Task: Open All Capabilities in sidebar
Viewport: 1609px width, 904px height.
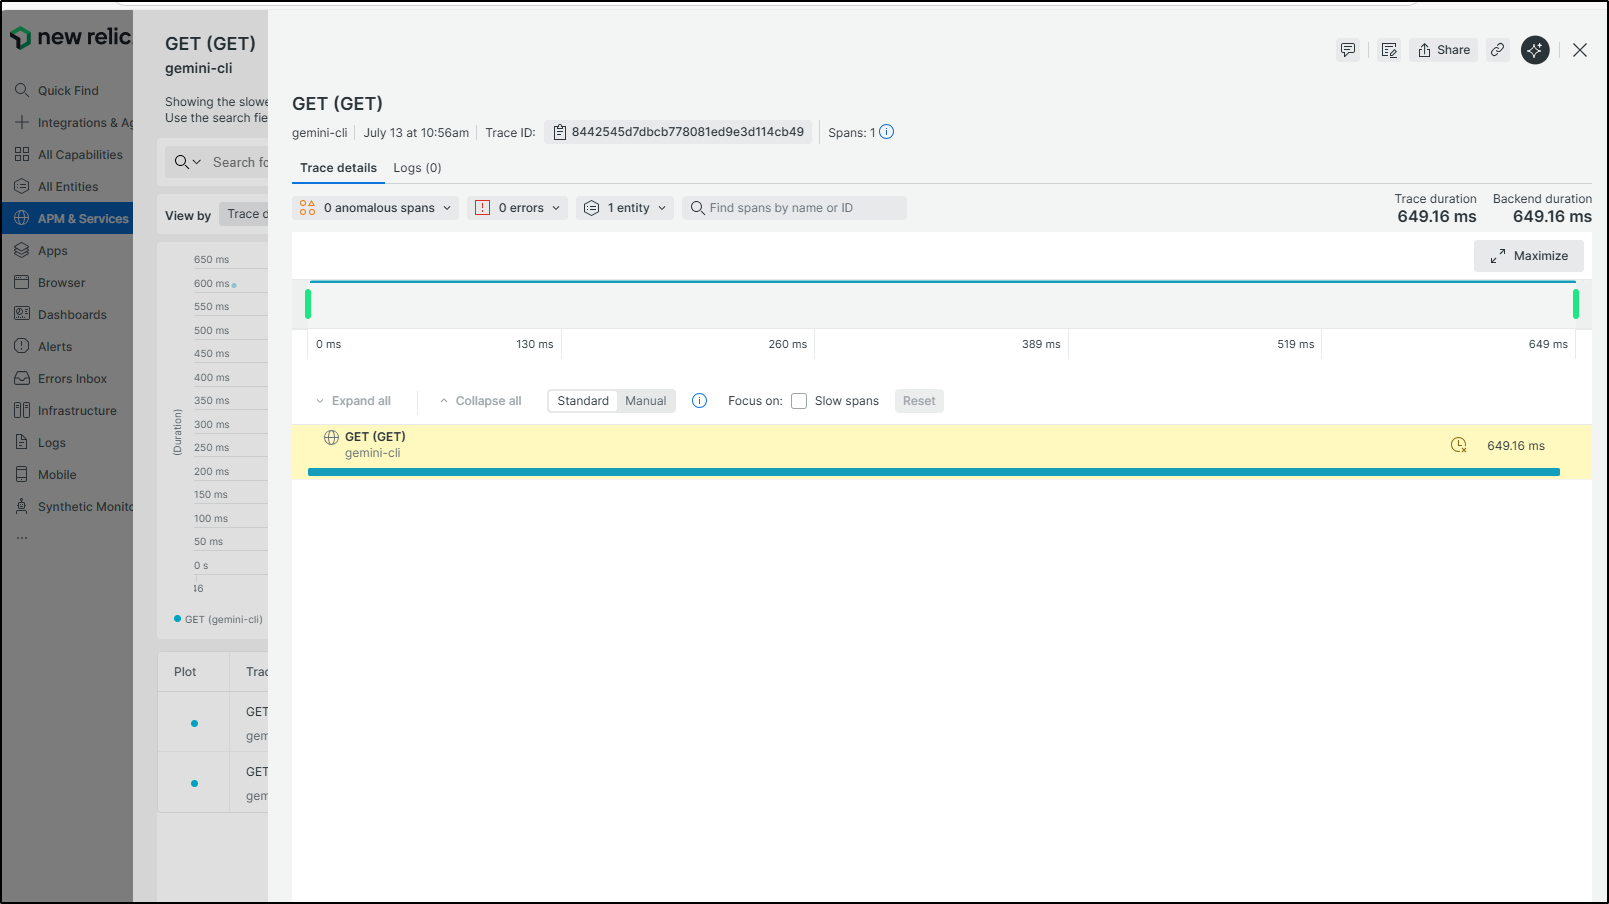Action: 67,155
